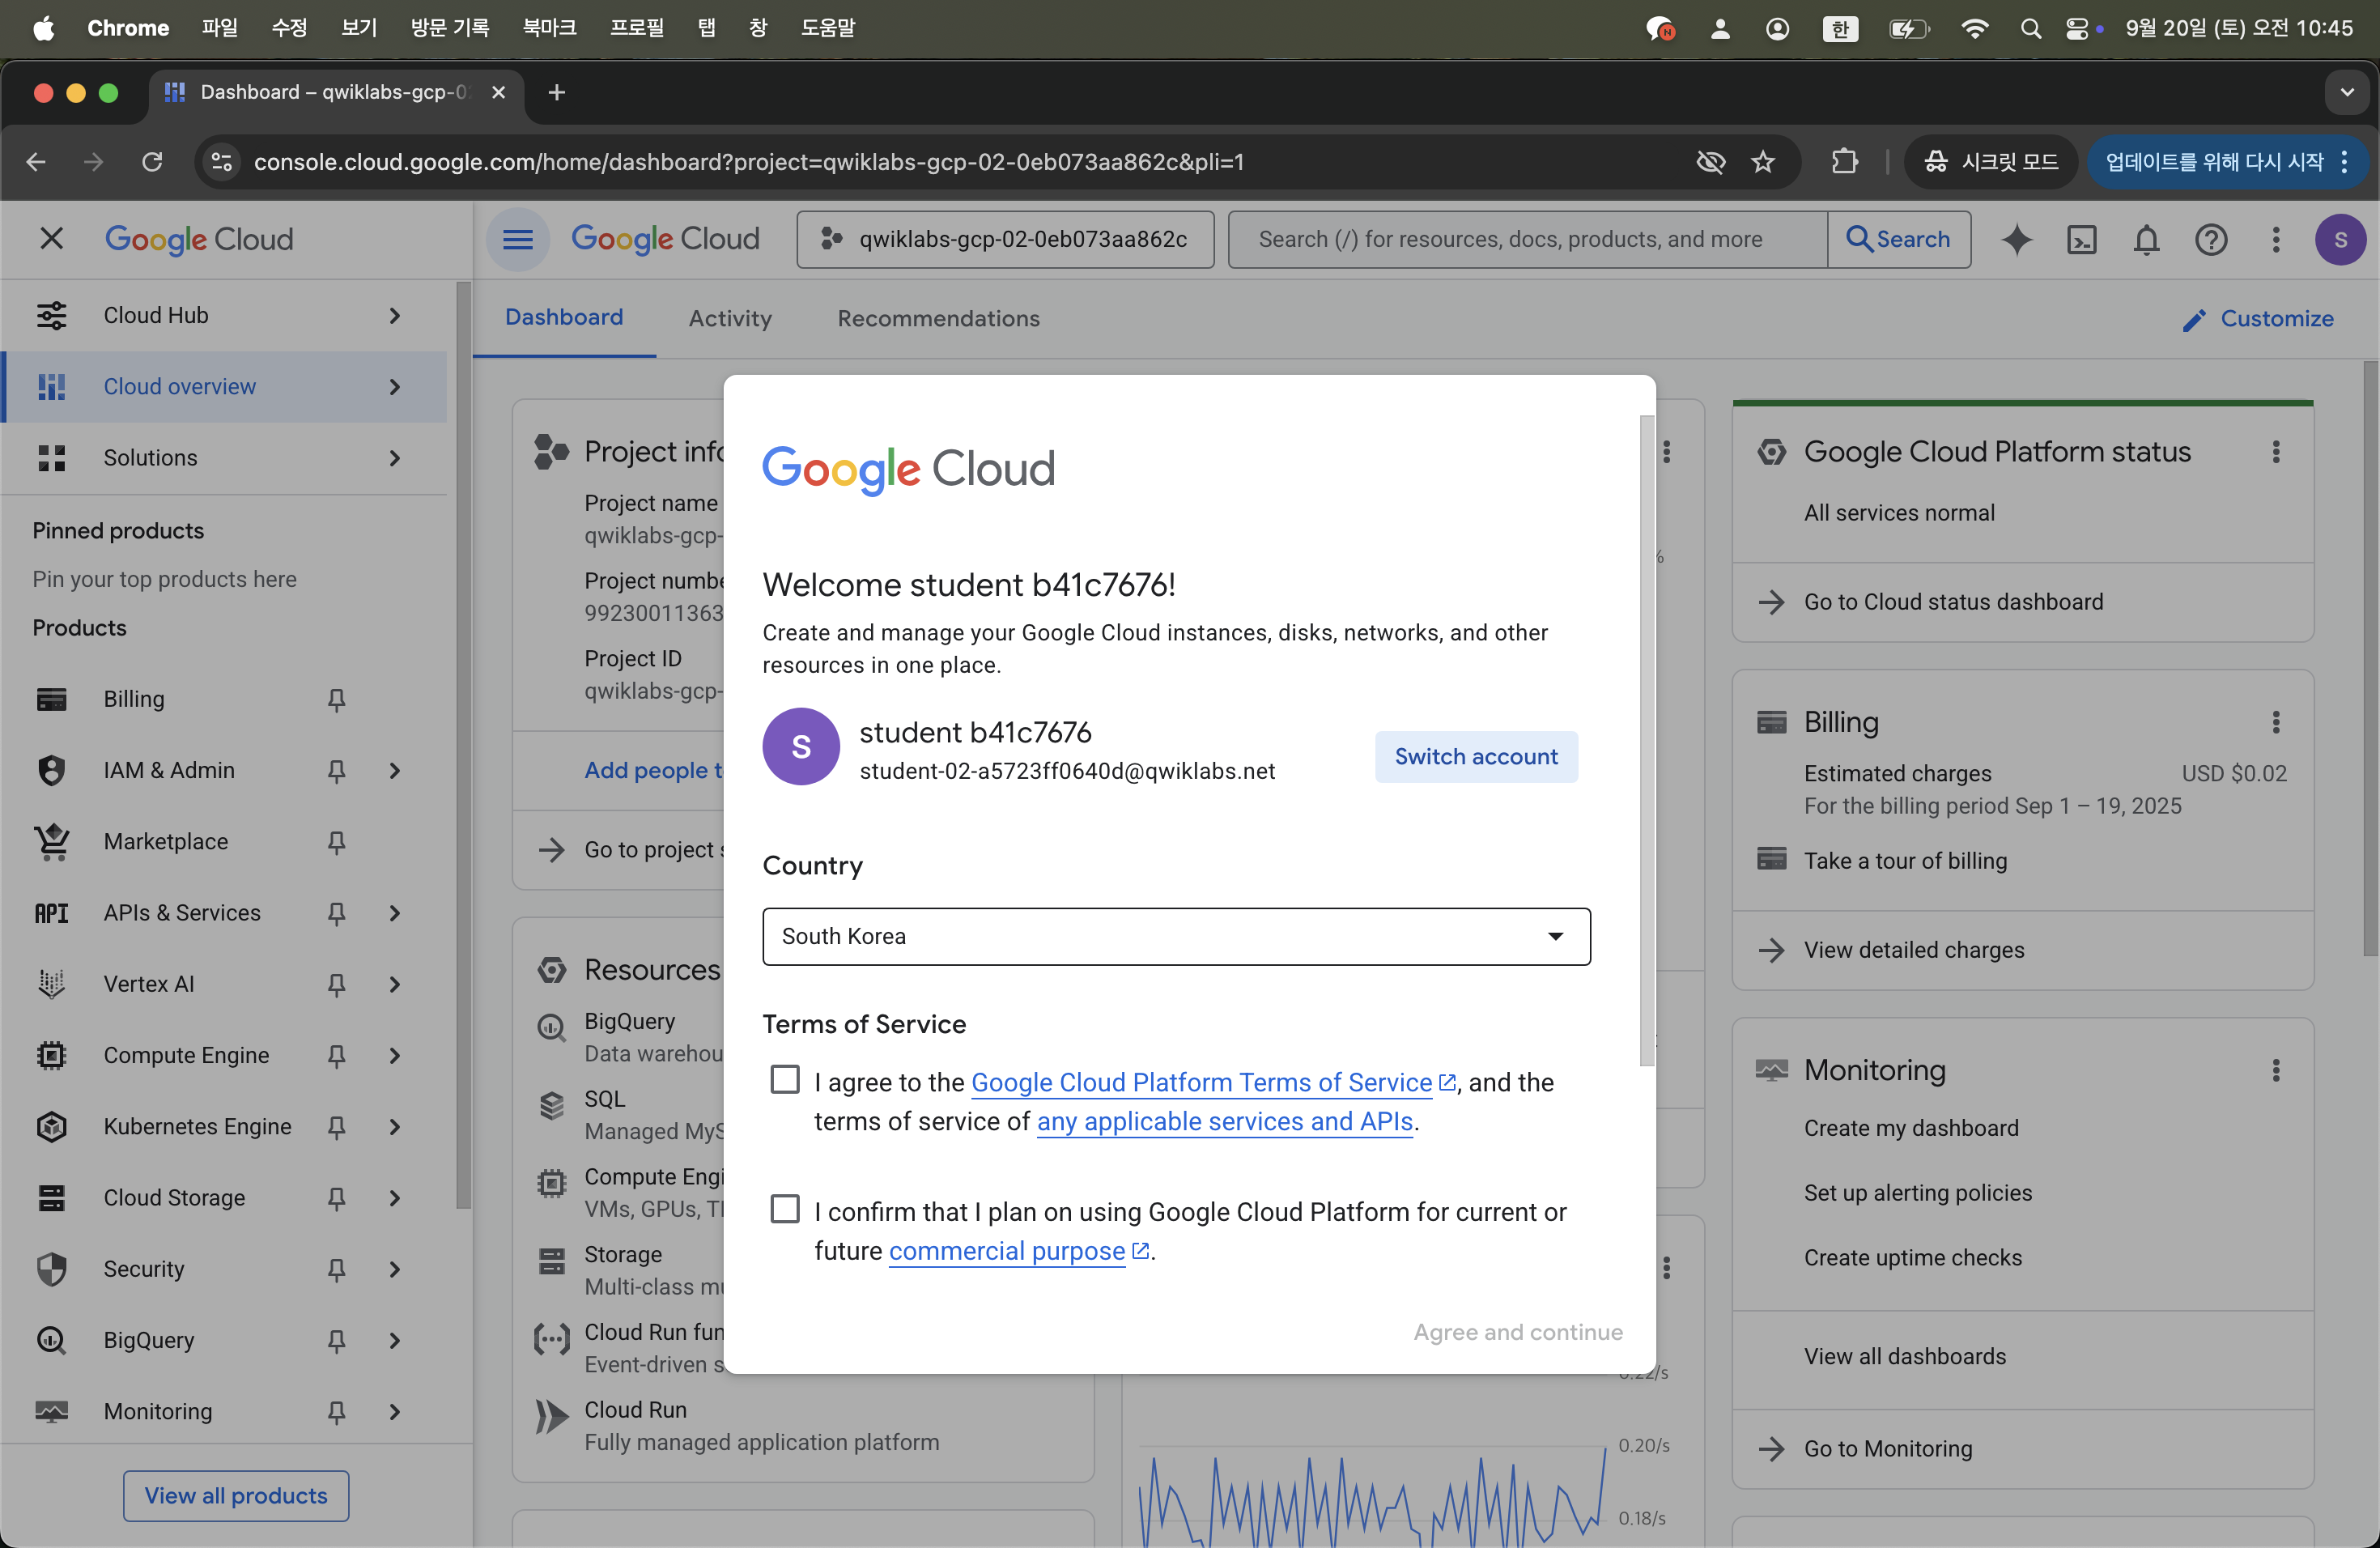This screenshot has width=2380, height=1548.
Task: Close the left navigation panel with X
Action: pos(51,239)
